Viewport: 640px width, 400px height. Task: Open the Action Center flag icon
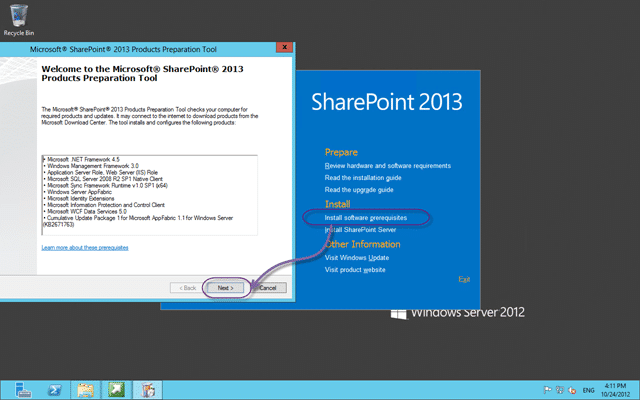pos(548,390)
